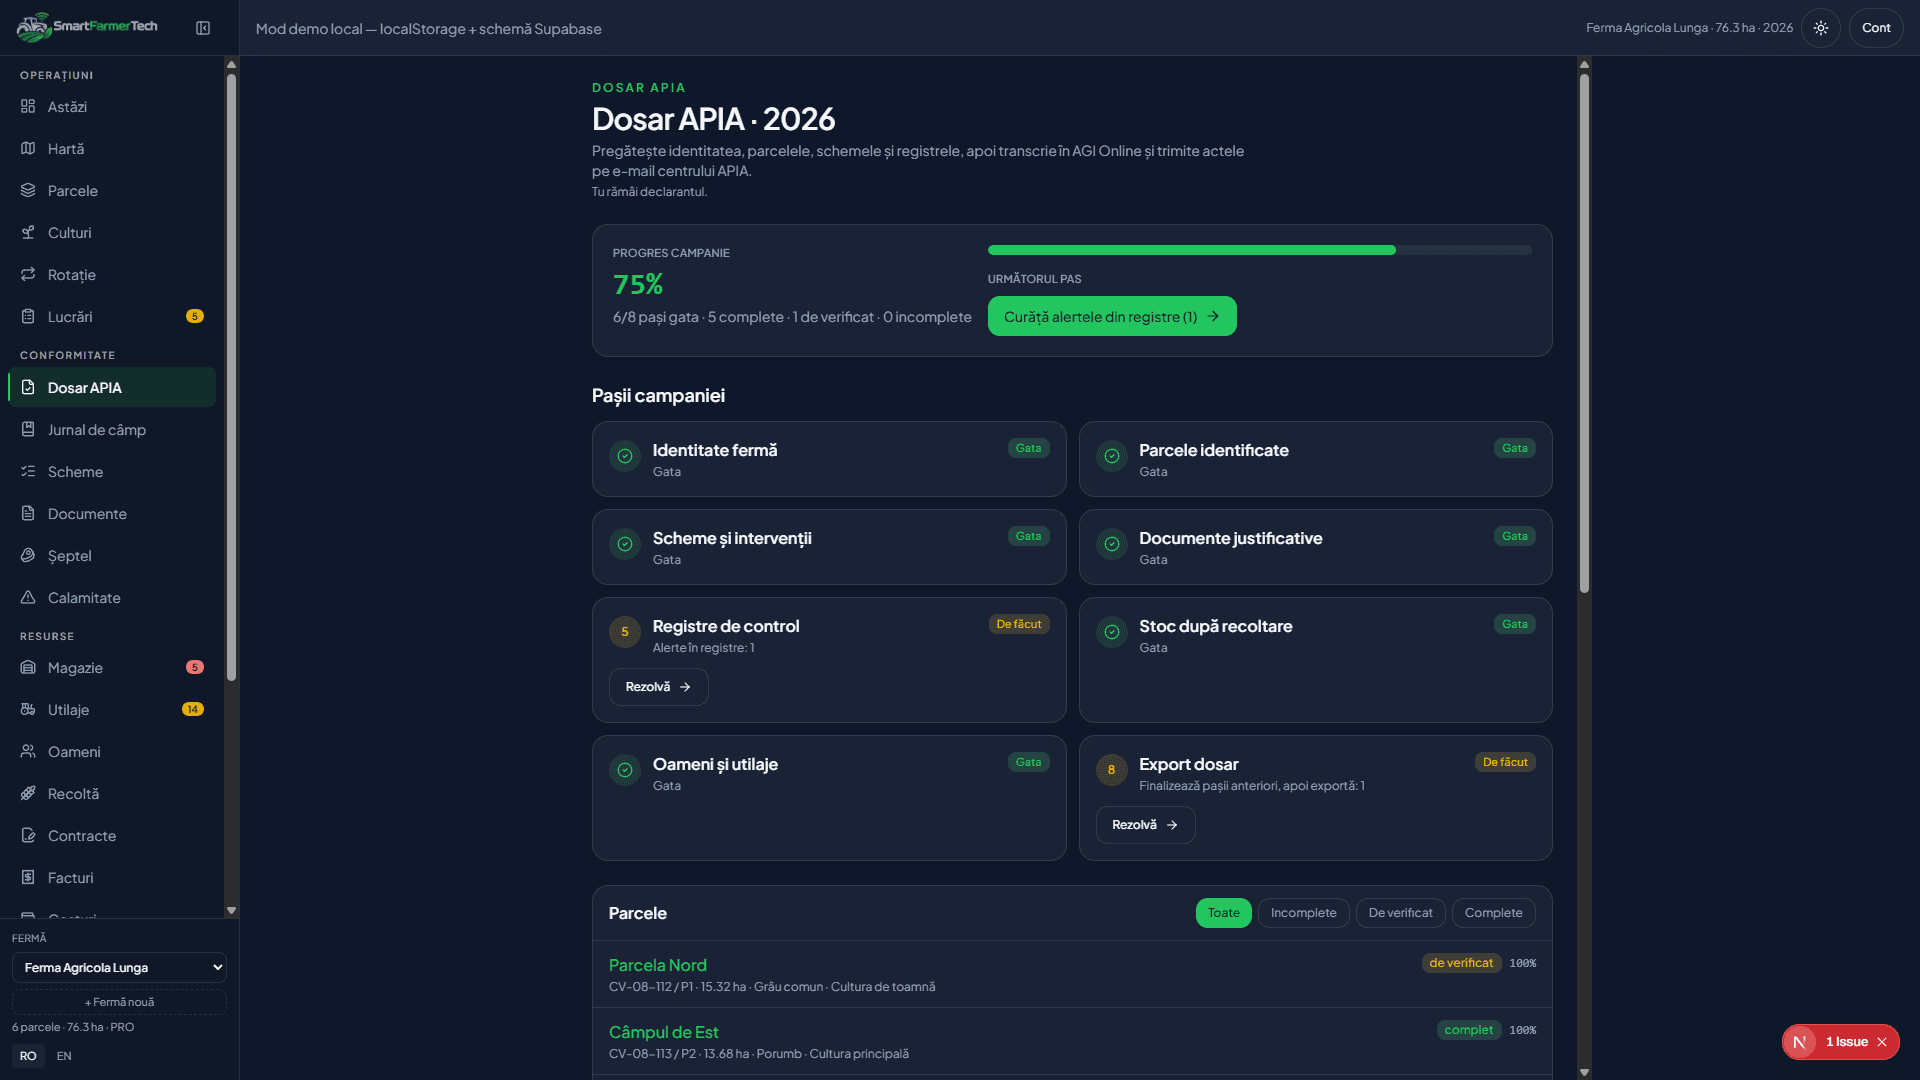Click the sidebar scrollbar thumb

[231, 378]
